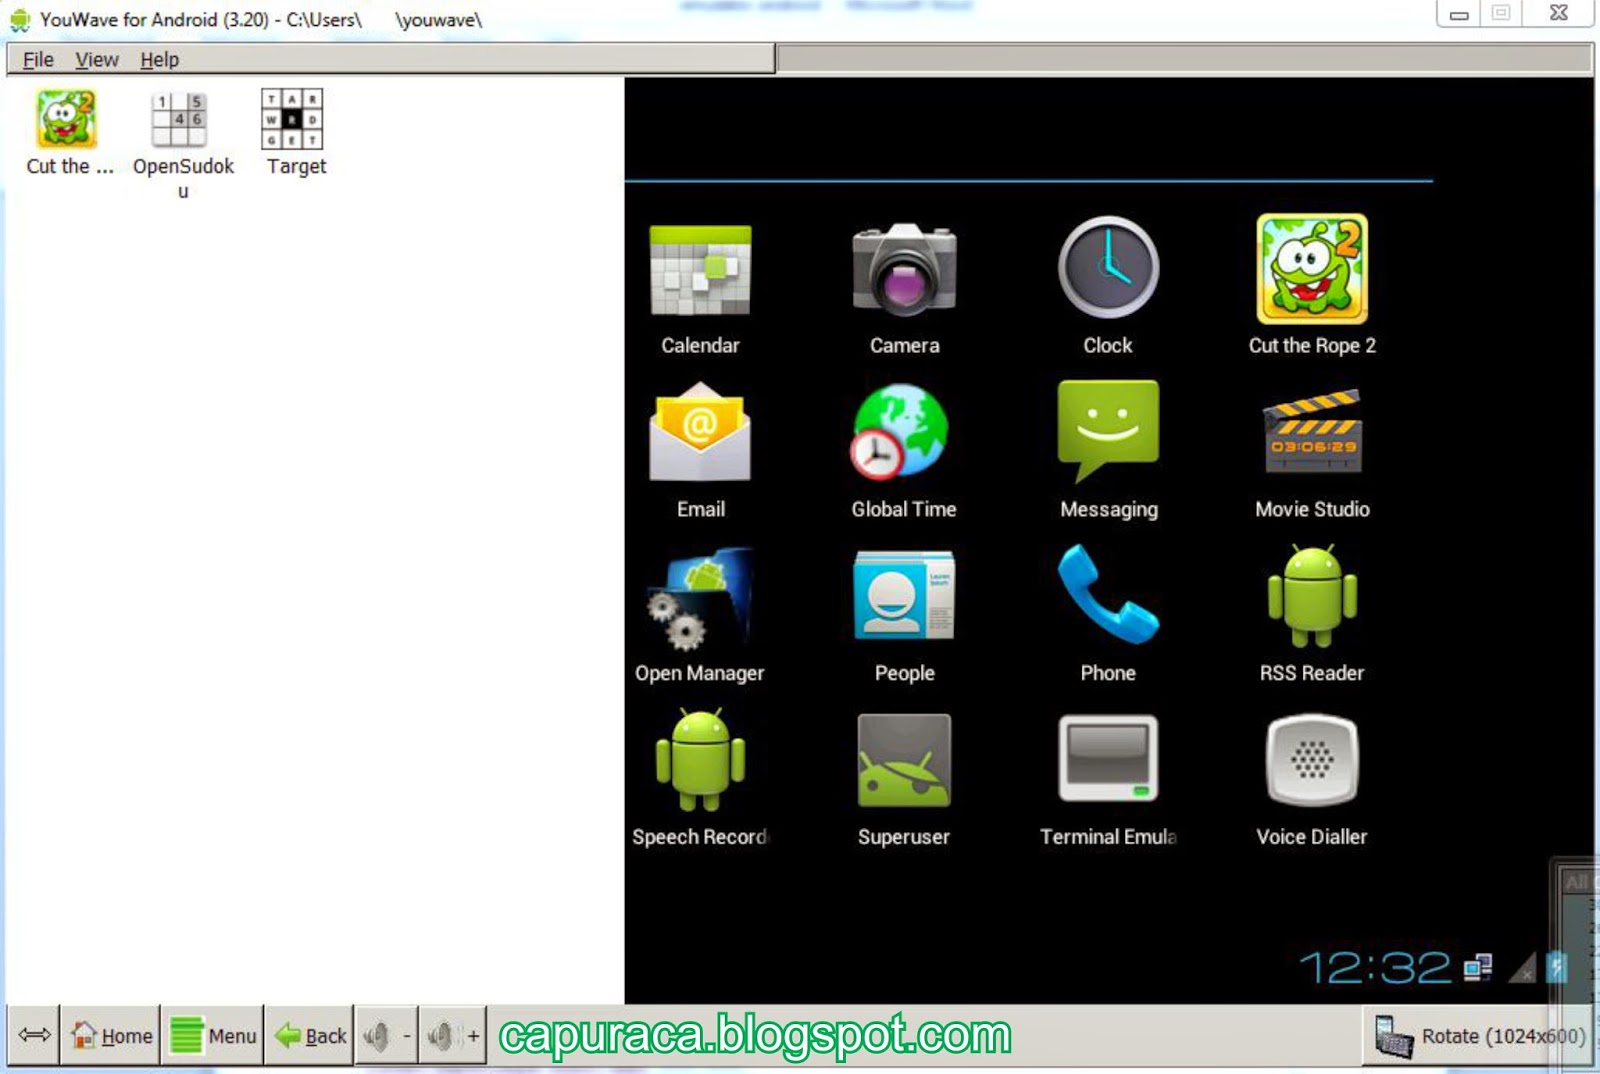Decrease volume with minus speaker button
Image resolution: width=1600 pixels, height=1074 pixels.
(387, 1035)
